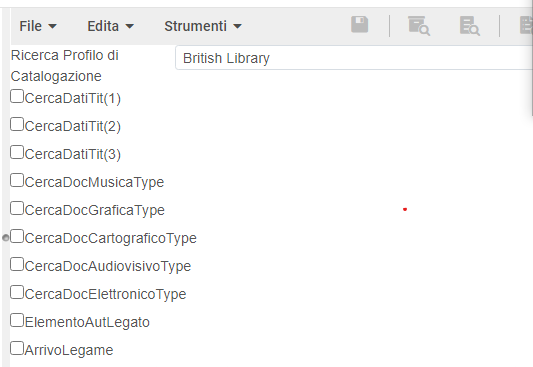Select the CercaDocGraficaType checkbox
Screen dimensions: 533x367
[17, 208]
